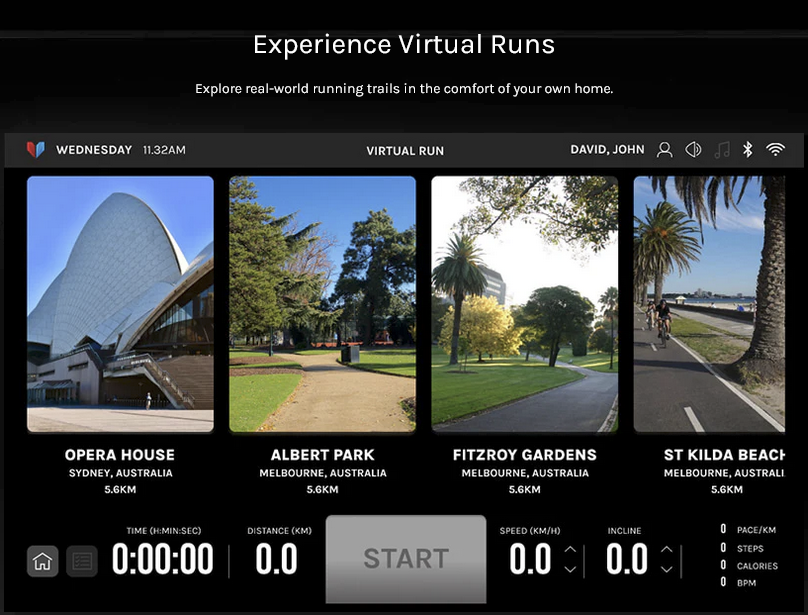Raise incline with the up arrow
The width and height of the screenshot is (808, 615).
point(667,549)
